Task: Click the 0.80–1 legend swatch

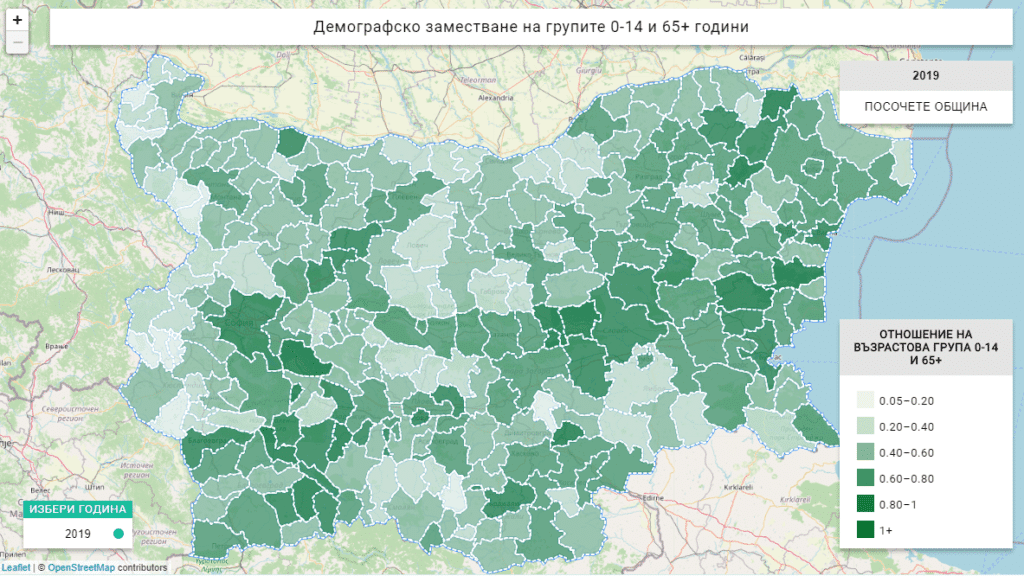Action: [863, 504]
